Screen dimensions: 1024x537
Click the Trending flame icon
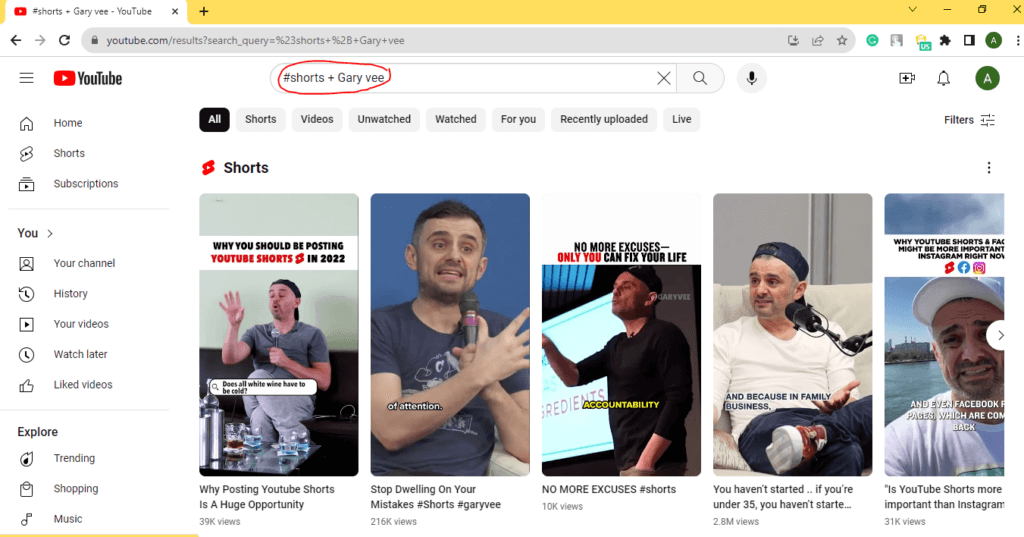point(26,459)
